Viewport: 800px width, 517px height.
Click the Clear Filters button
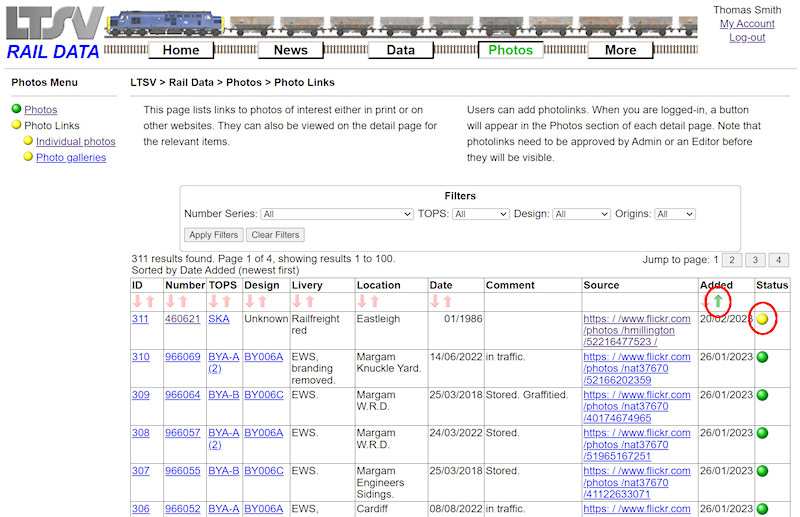coord(276,235)
